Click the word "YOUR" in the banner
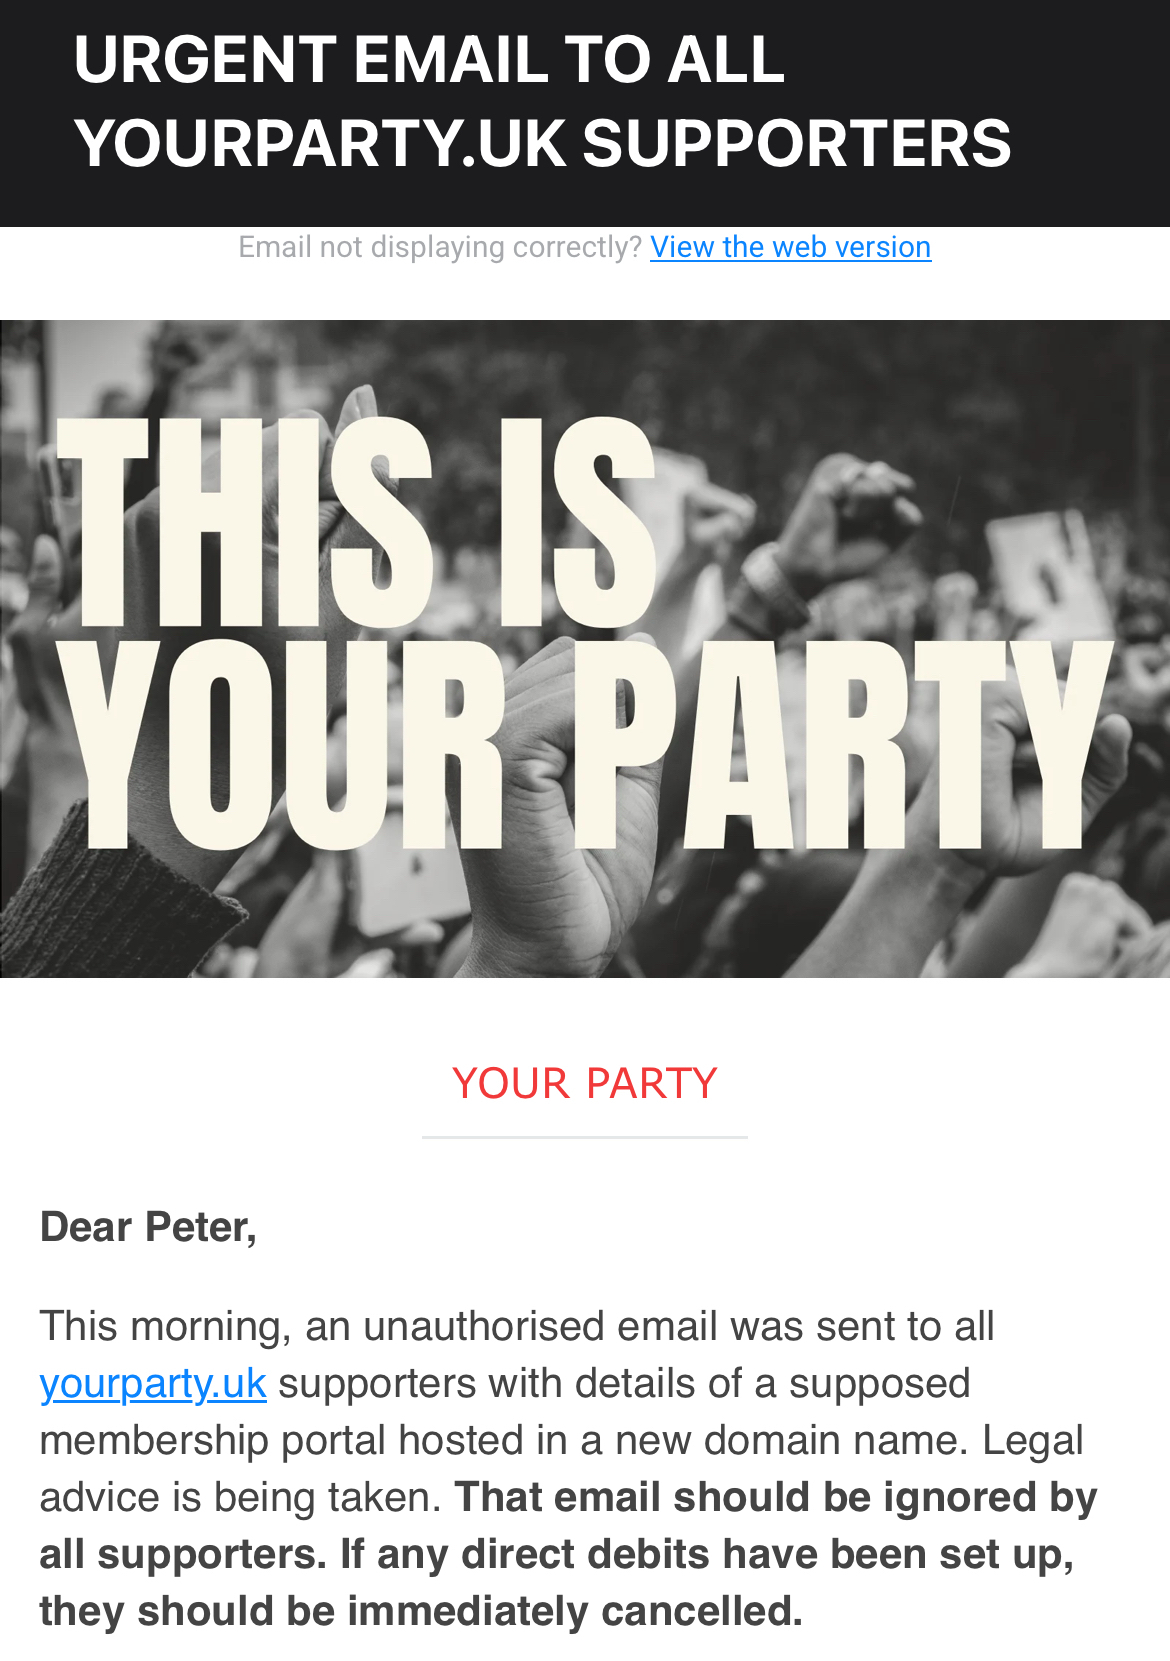 point(280,745)
